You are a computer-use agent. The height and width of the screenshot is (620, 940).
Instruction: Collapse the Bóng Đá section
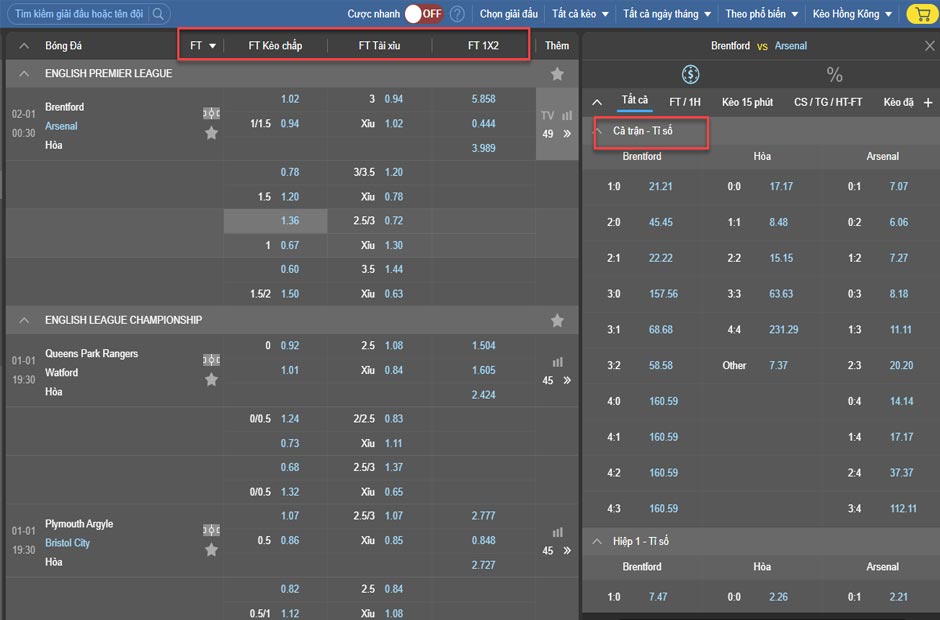pos(24,46)
